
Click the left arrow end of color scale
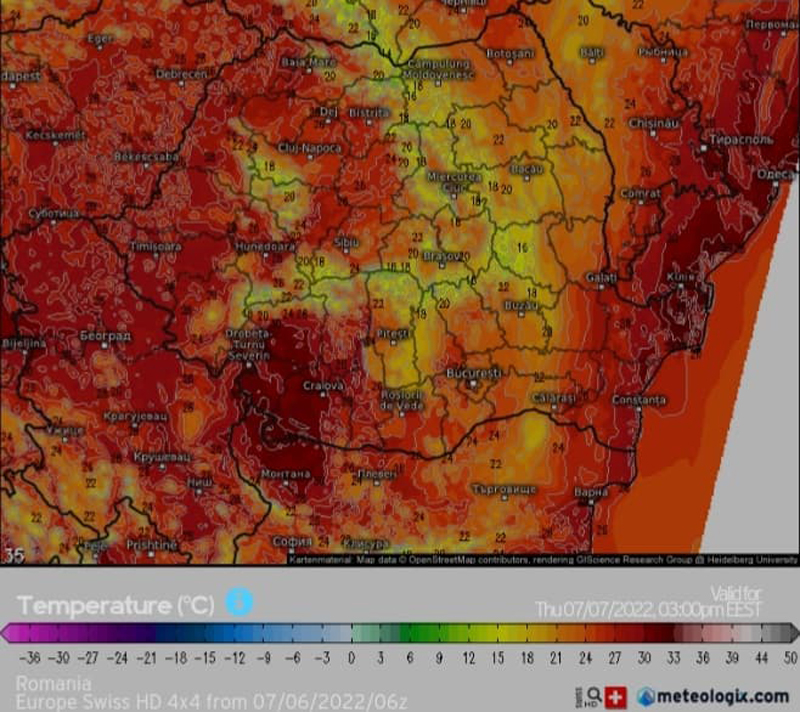(7, 633)
